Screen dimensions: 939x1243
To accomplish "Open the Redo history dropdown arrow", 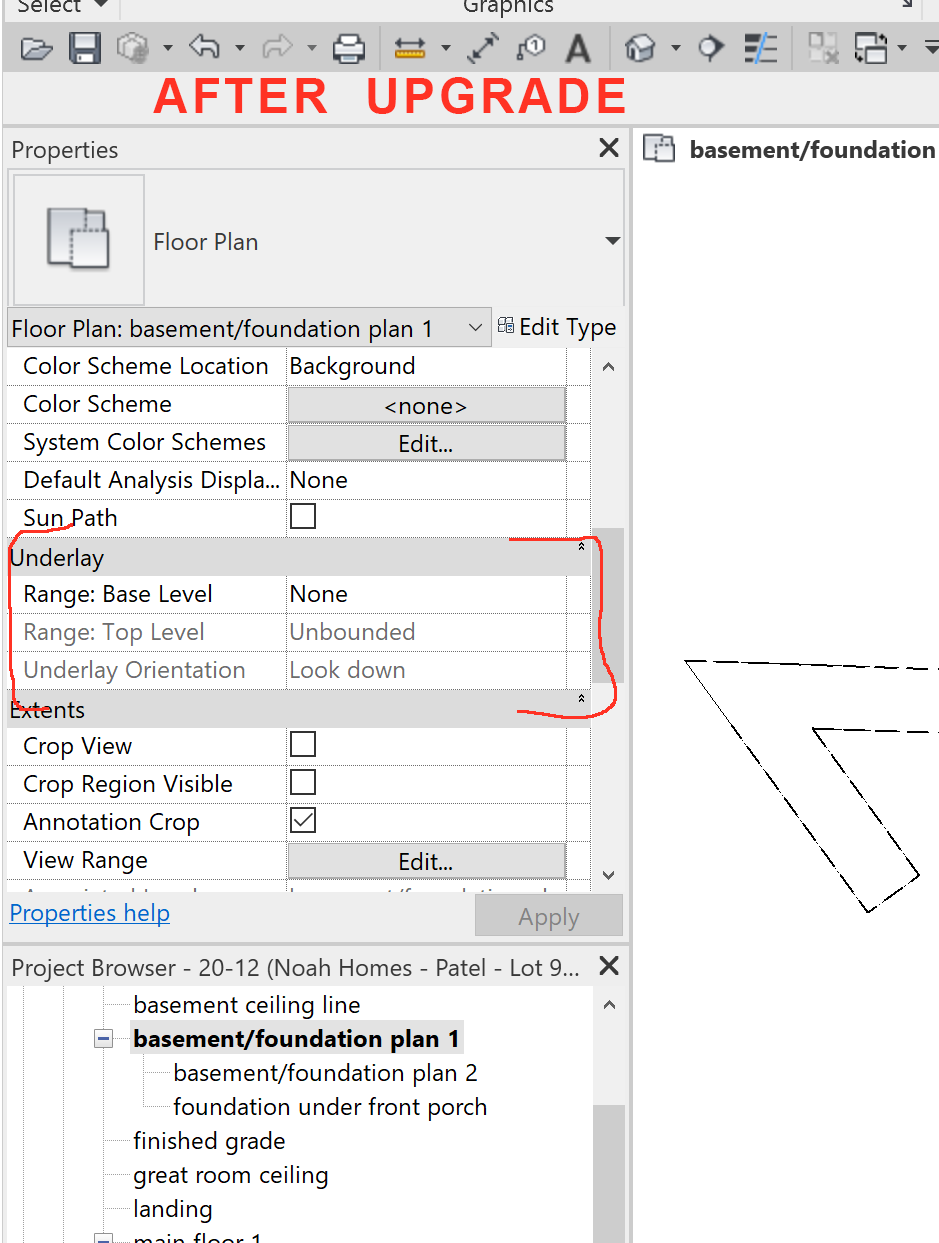I will click(311, 47).
